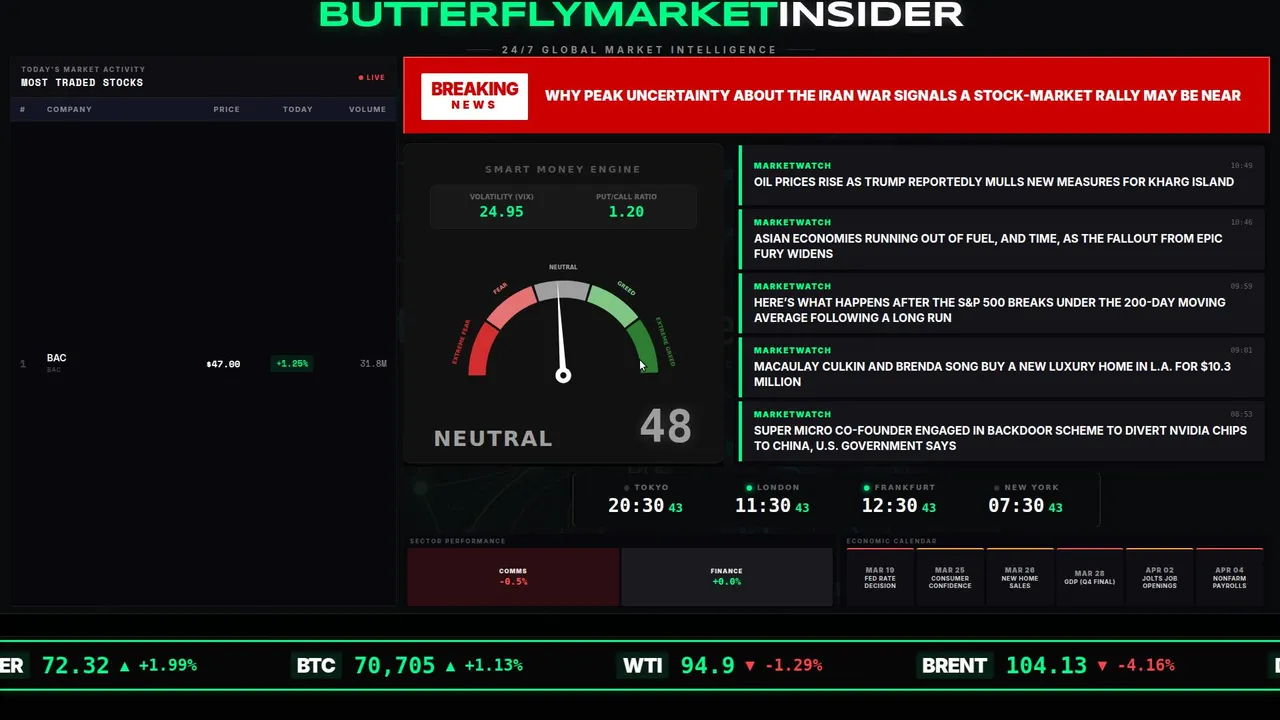Click the MOST TRADED STOCKS heading

(x=82, y=83)
